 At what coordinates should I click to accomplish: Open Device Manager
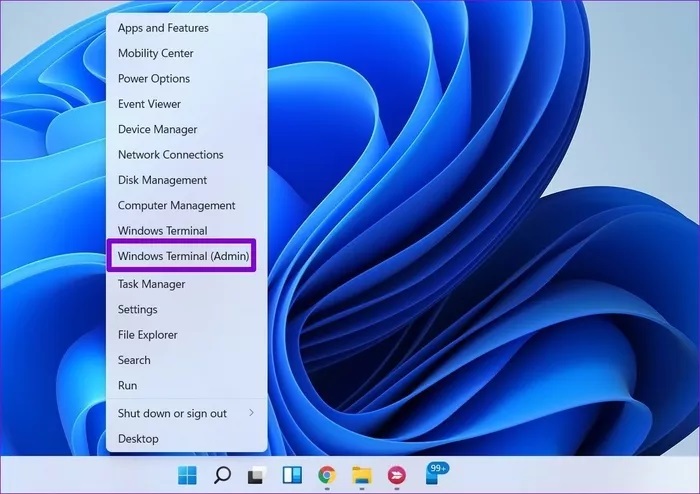(158, 129)
